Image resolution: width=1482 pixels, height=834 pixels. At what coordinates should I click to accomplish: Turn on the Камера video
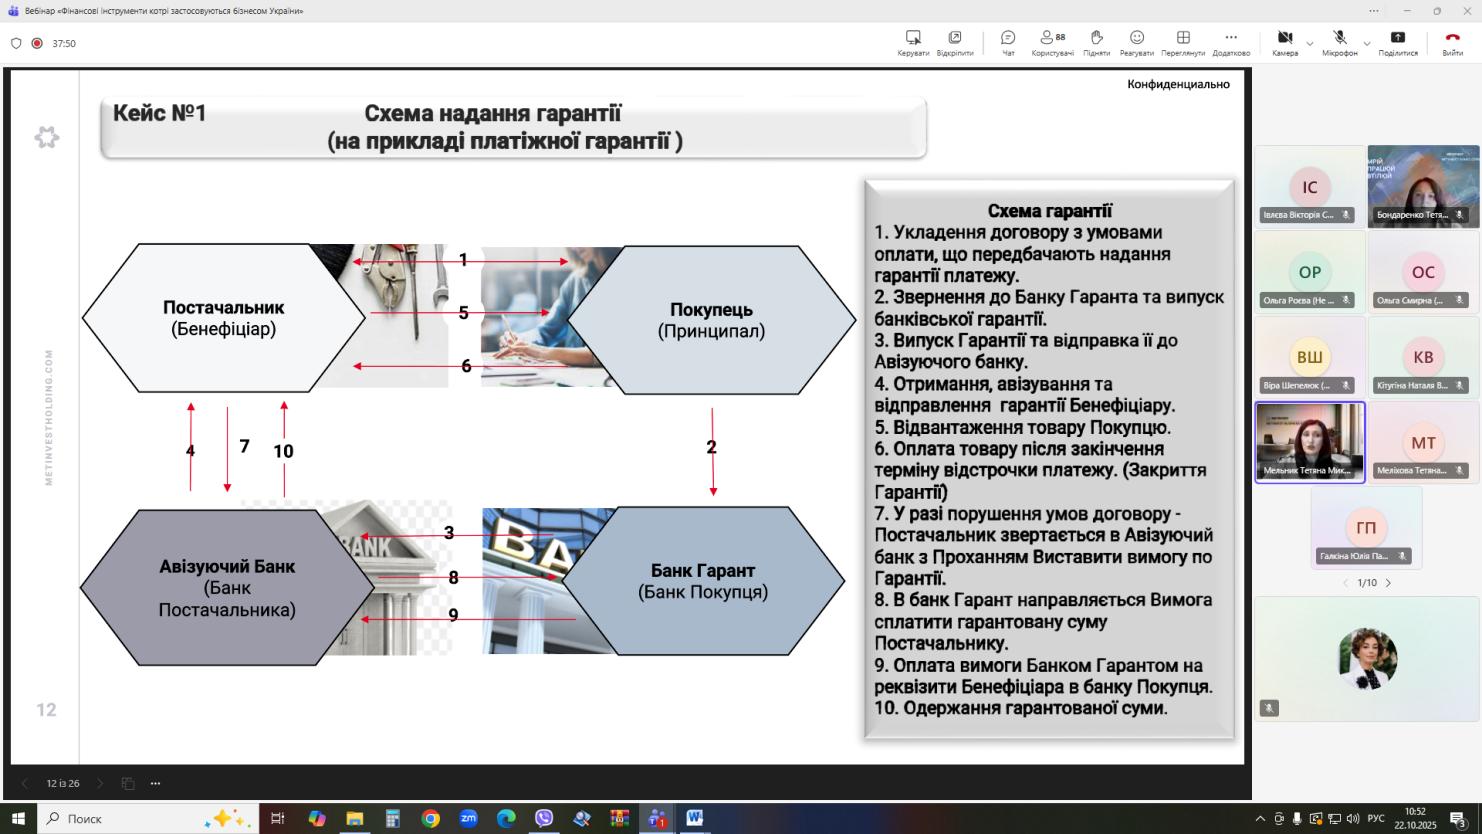tap(1284, 42)
